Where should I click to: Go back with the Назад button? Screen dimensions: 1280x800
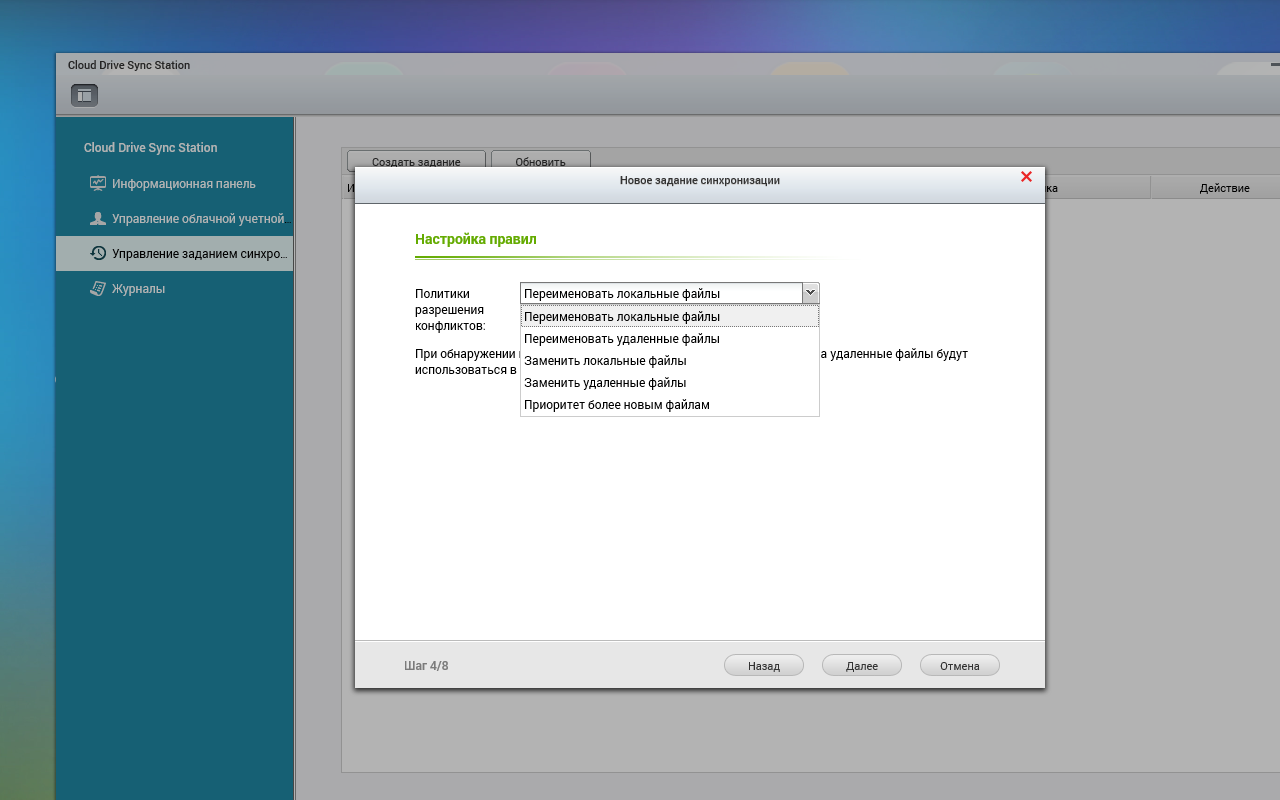tap(764, 666)
